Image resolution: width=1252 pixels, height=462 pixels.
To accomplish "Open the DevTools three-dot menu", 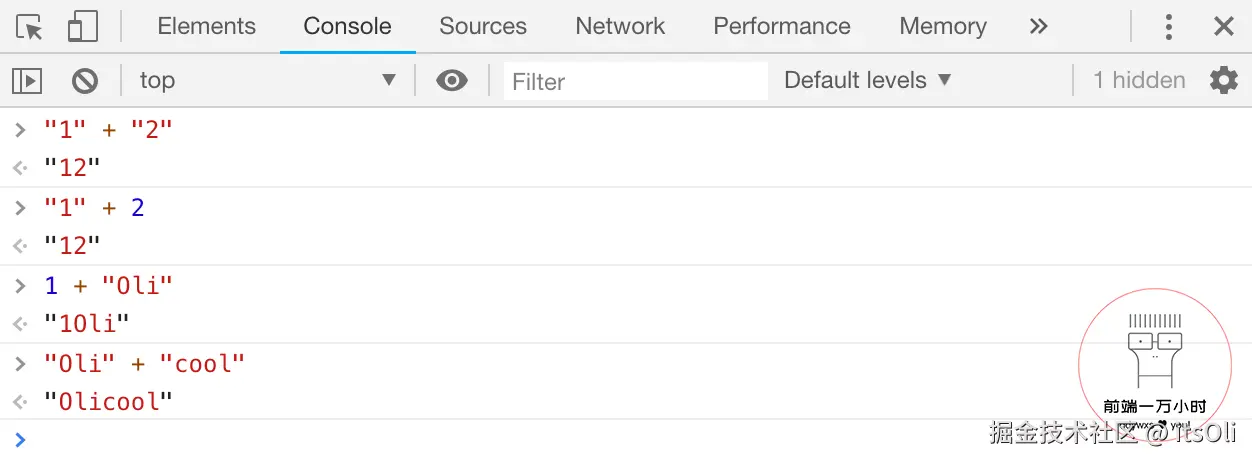I will (1168, 27).
